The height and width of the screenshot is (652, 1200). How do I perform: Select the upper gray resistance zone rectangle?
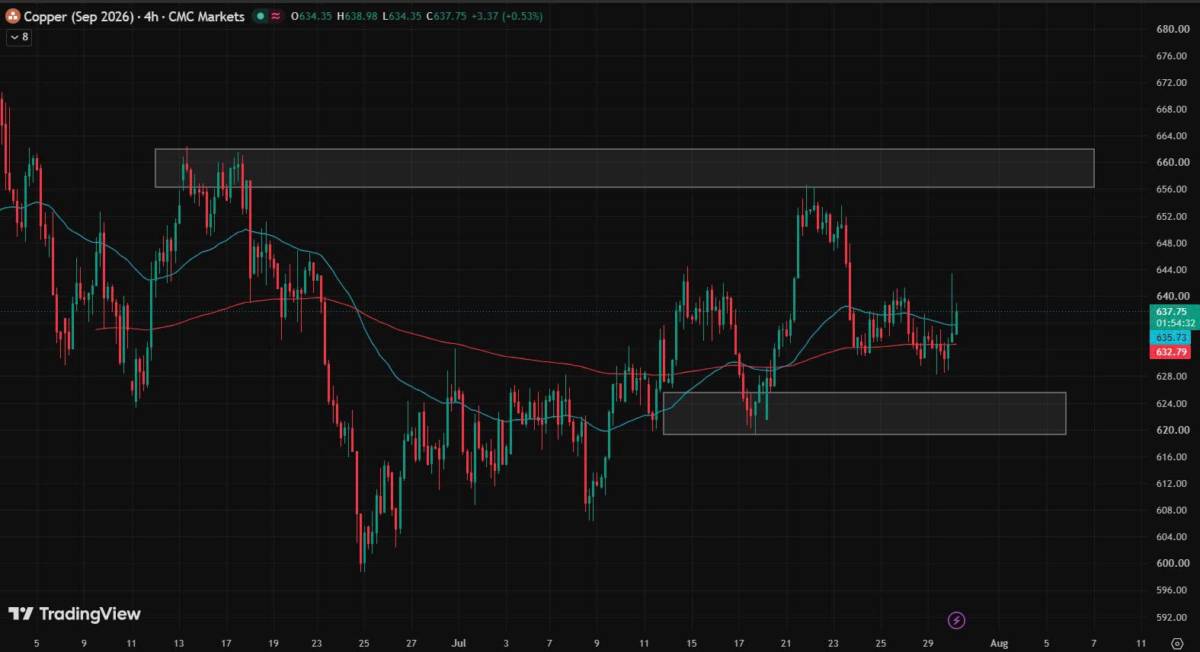pos(624,168)
